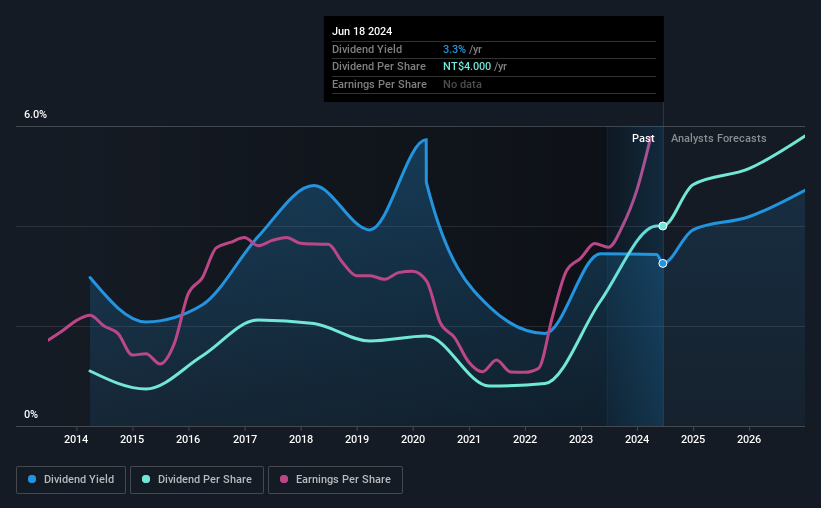Toggle the Earnings Per Share legend series
This screenshot has height=508, width=821.
click(x=335, y=480)
